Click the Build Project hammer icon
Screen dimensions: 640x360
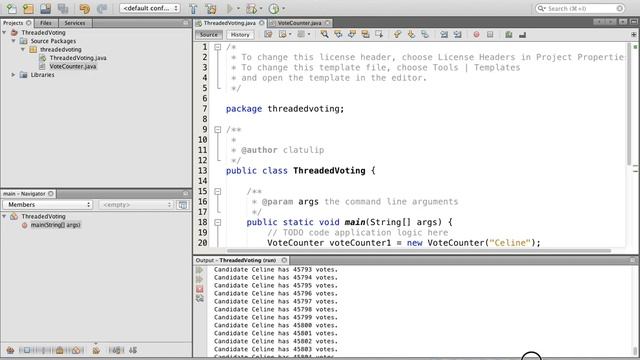[x=193, y=9]
